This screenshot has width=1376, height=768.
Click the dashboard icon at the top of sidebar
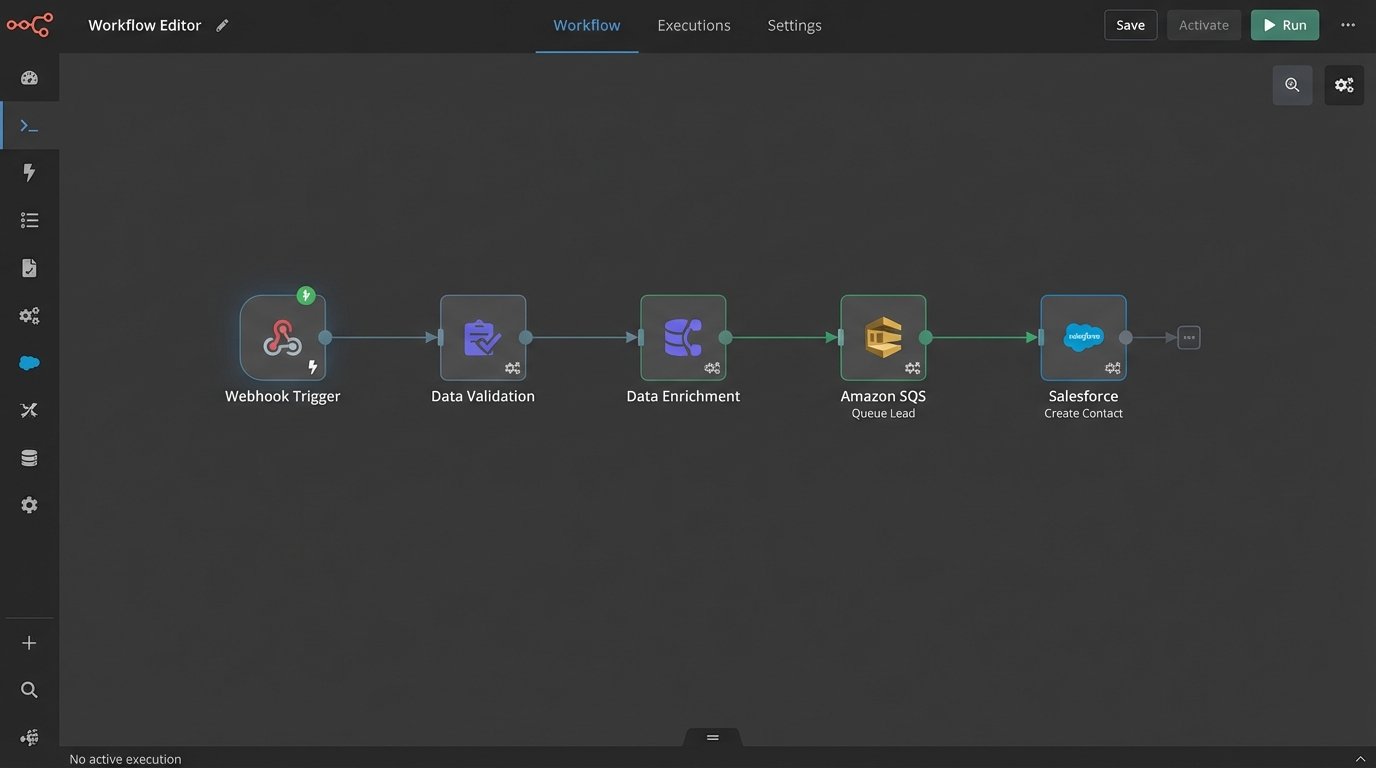point(26,75)
